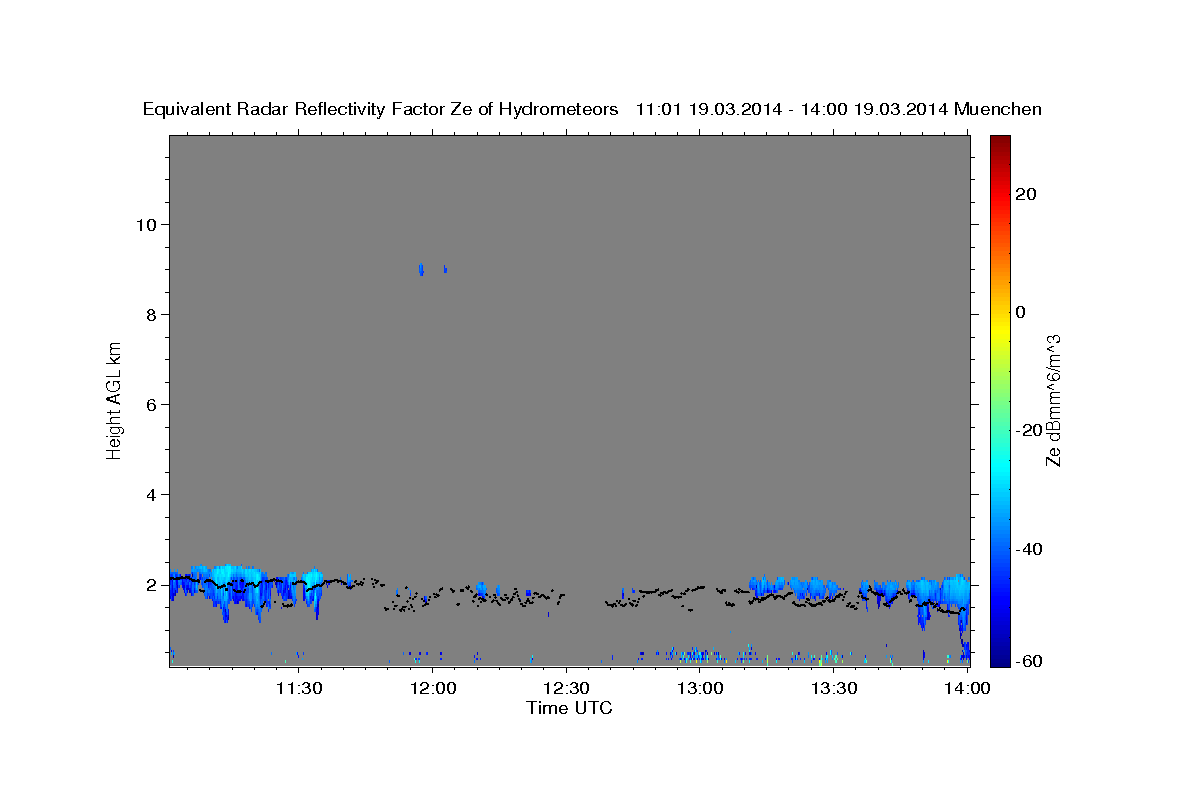Click the '12:00' time tick label
Screen dimensions: 1200x800
click(433, 688)
